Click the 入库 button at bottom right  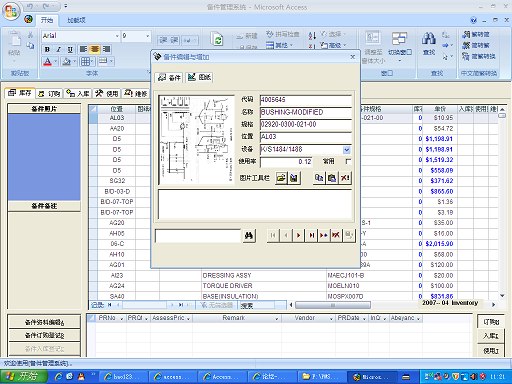(x=491, y=336)
